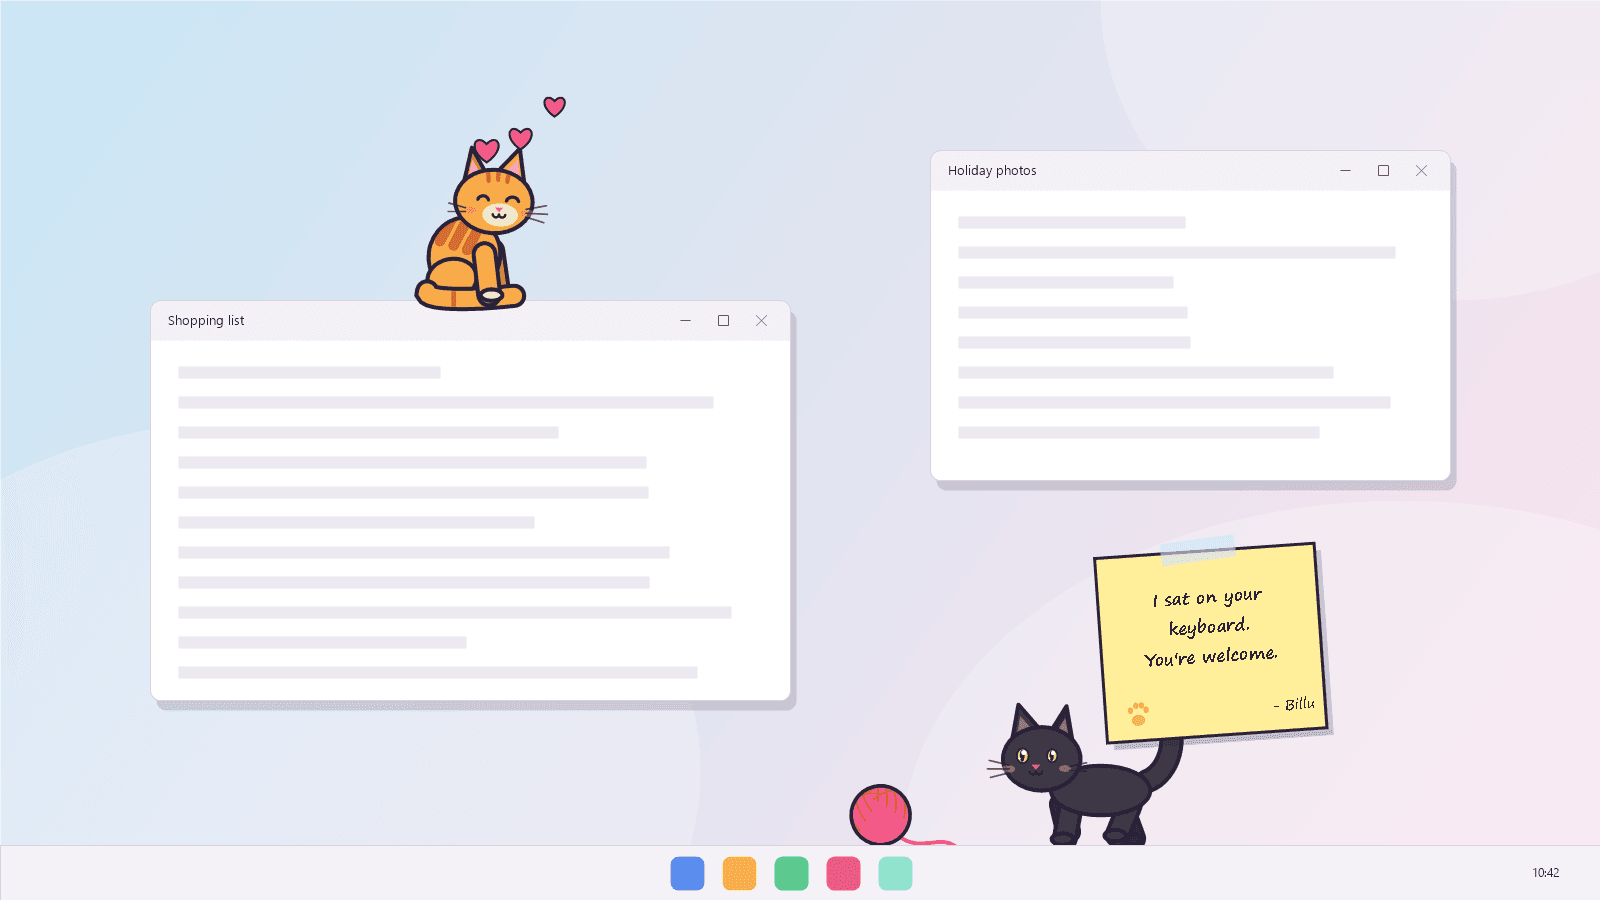Click the taskbar clock showing 10:42
Image resolution: width=1600 pixels, height=900 pixels.
[x=1545, y=873]
